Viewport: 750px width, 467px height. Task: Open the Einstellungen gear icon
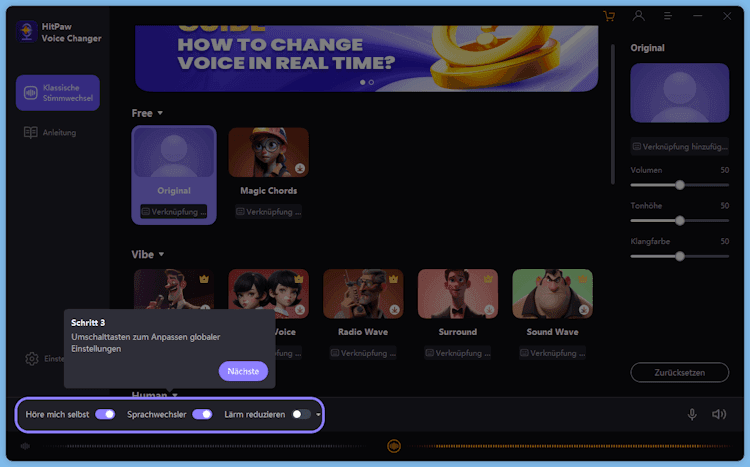coord(32,359)
